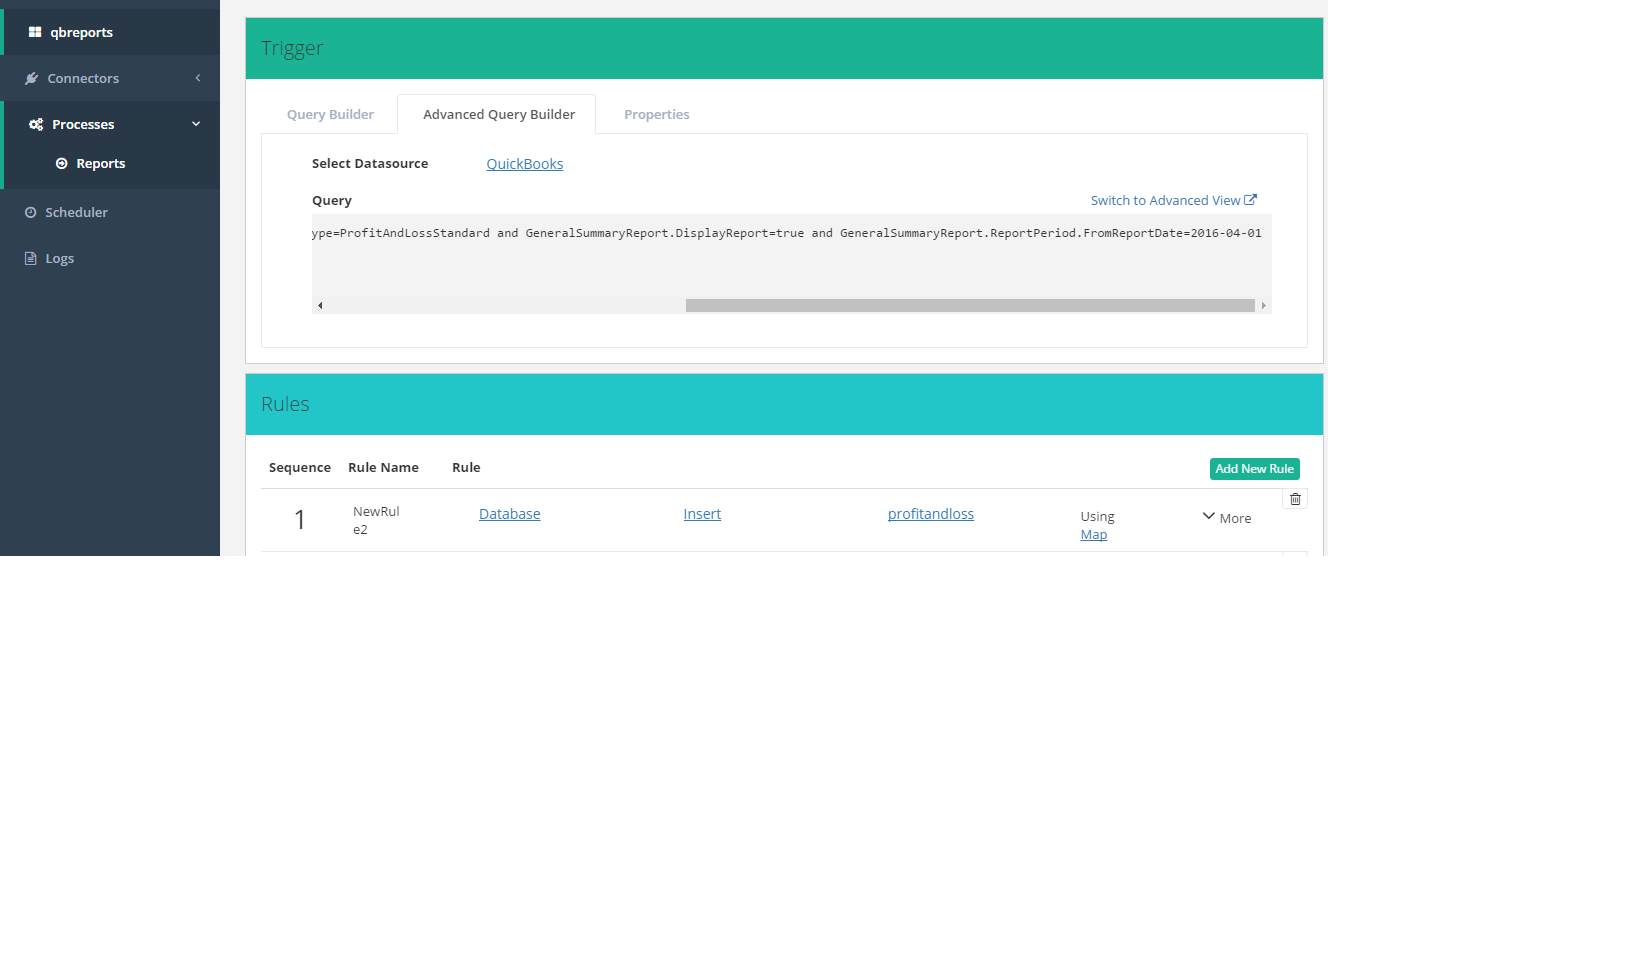This screenshot has height=968, width=1628.
Task: Select the Advanced Query Builder tab
Action: pyautogui.click(x=498, y=115)
